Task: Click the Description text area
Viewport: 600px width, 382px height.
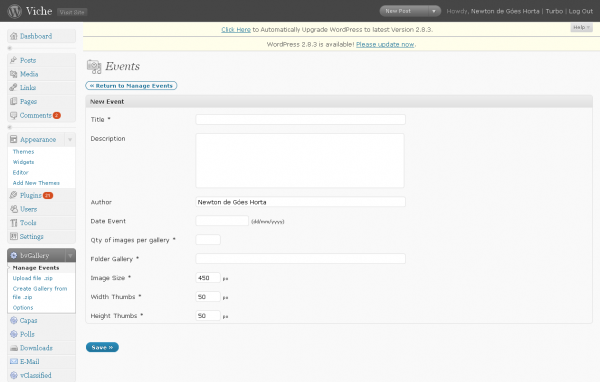Action: pos(300,160)
